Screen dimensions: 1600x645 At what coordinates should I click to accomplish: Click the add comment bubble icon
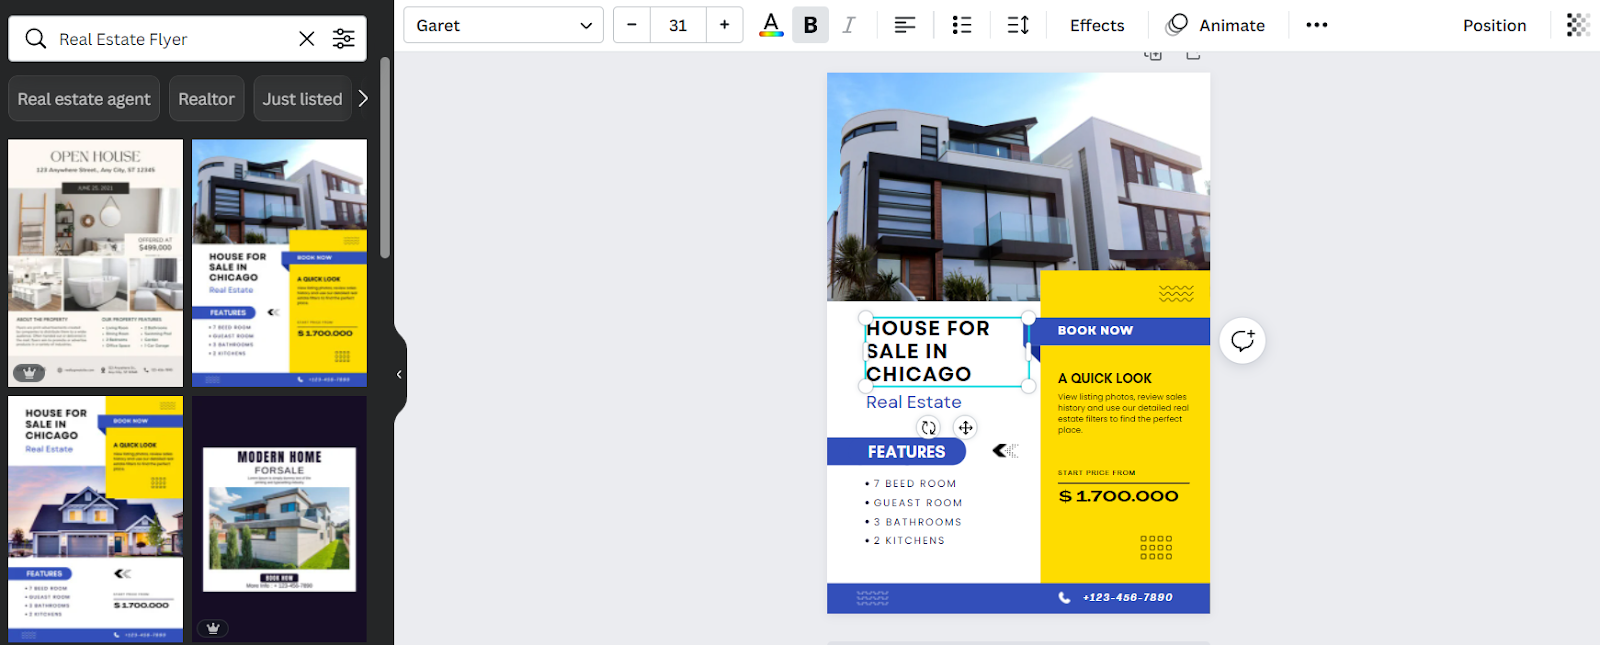[x=1242, y=341]
